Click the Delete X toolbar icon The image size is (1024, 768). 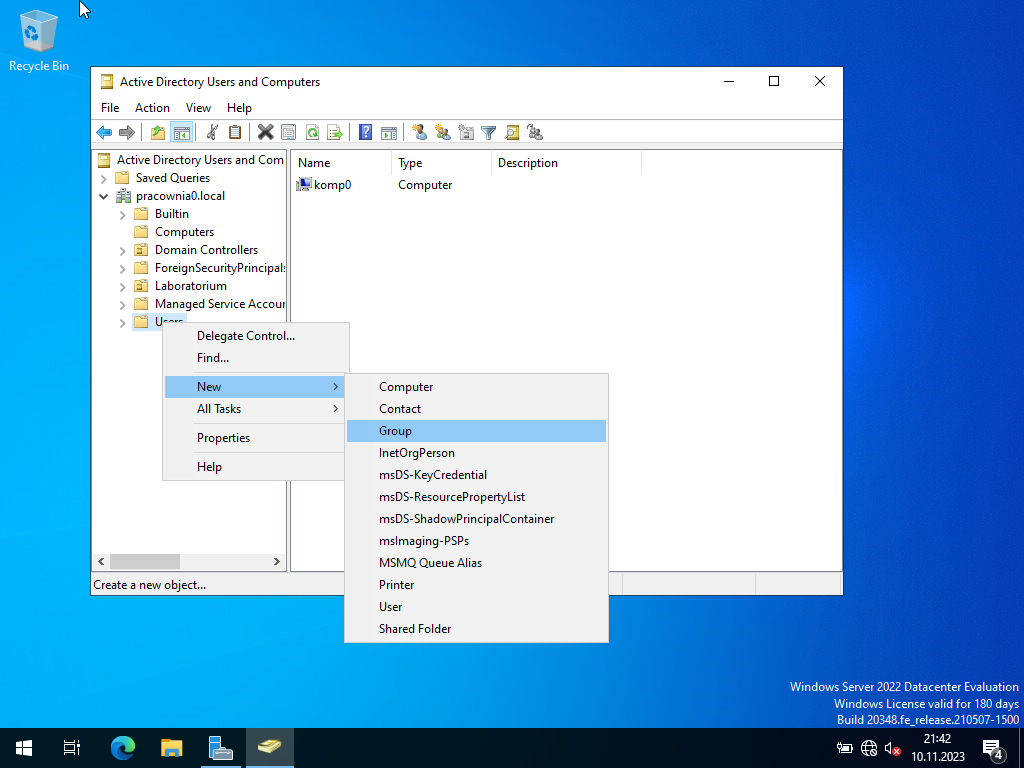tap(265, 133)
